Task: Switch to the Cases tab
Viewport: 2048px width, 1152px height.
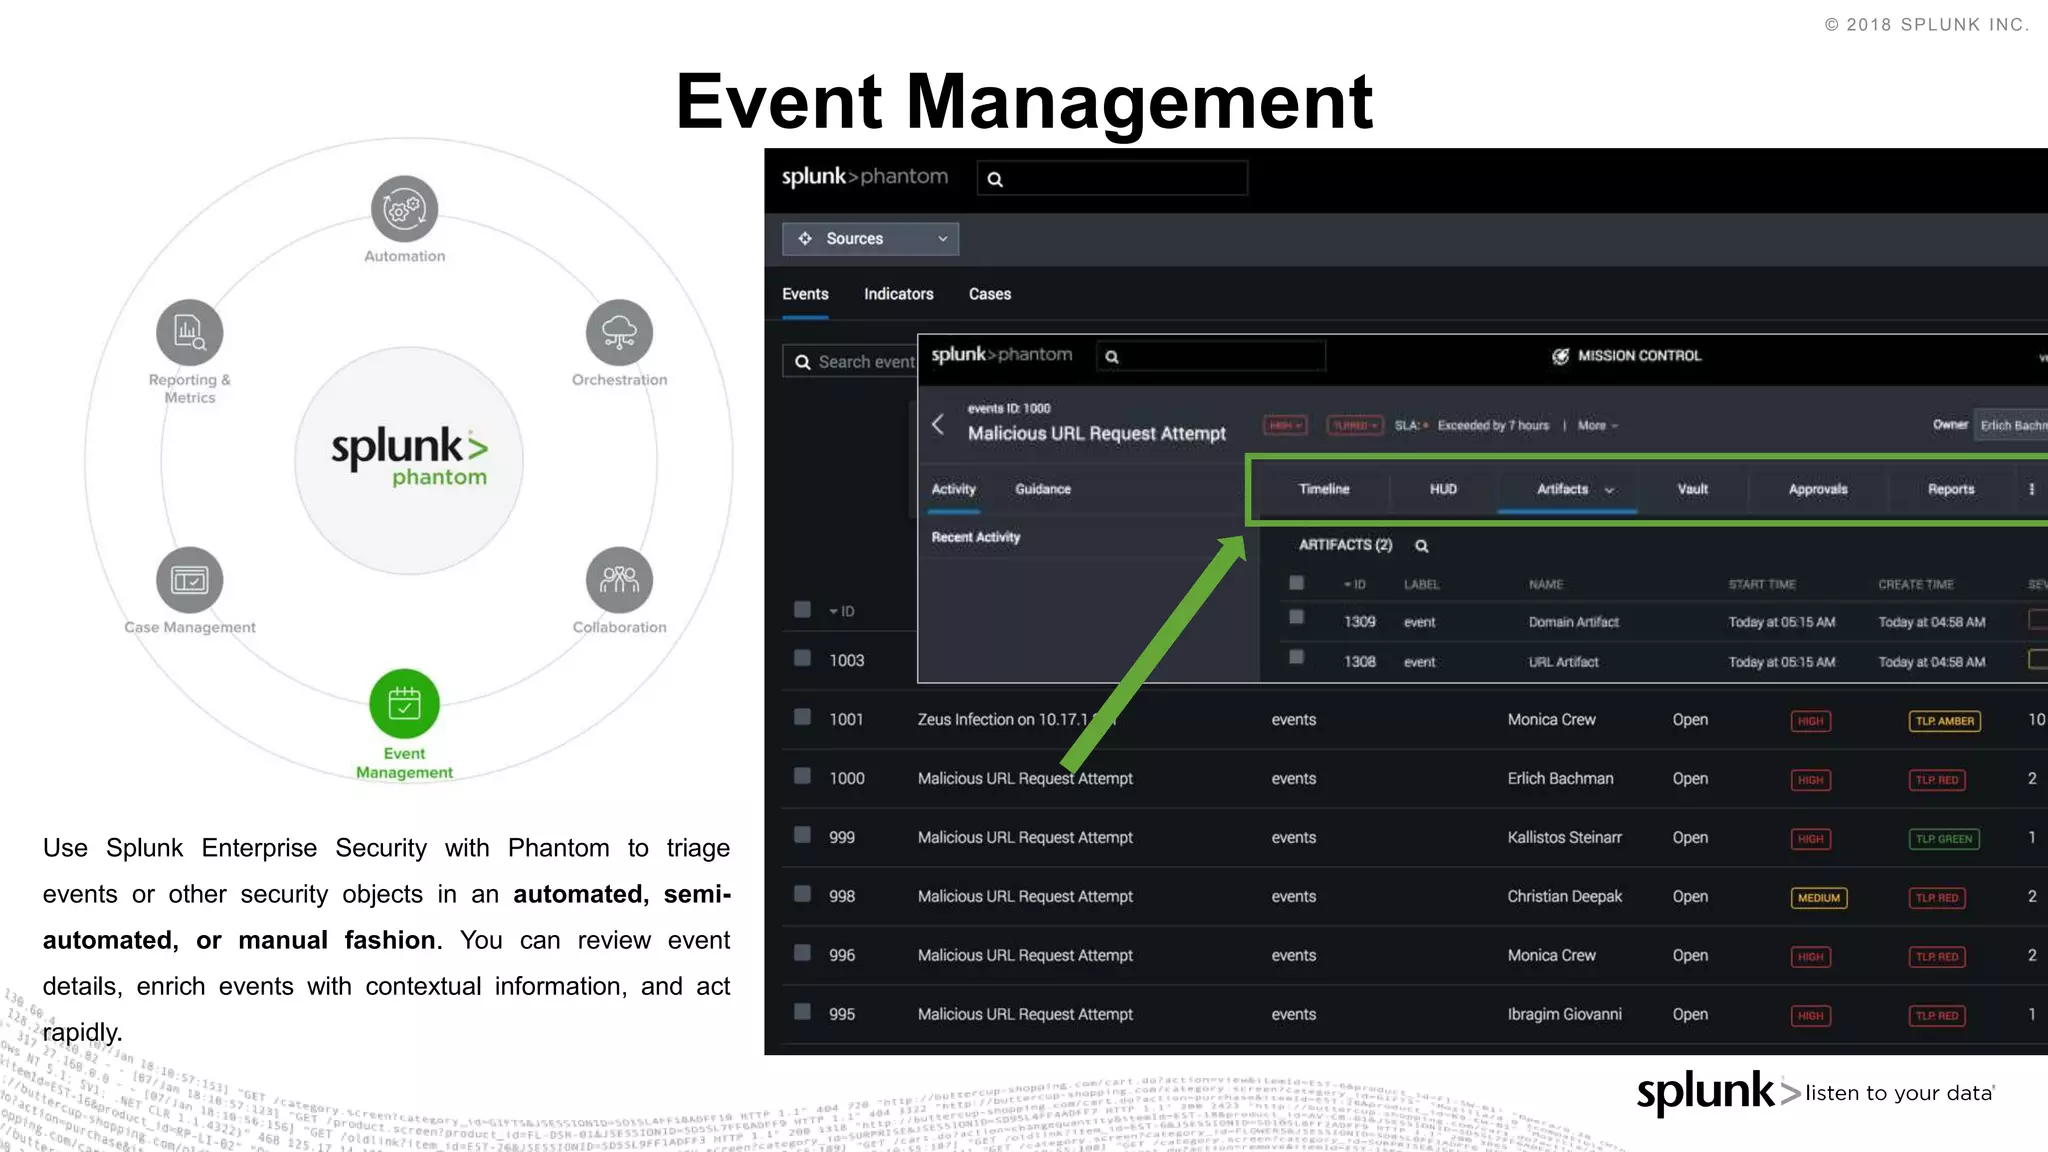Action: point(990,294)
